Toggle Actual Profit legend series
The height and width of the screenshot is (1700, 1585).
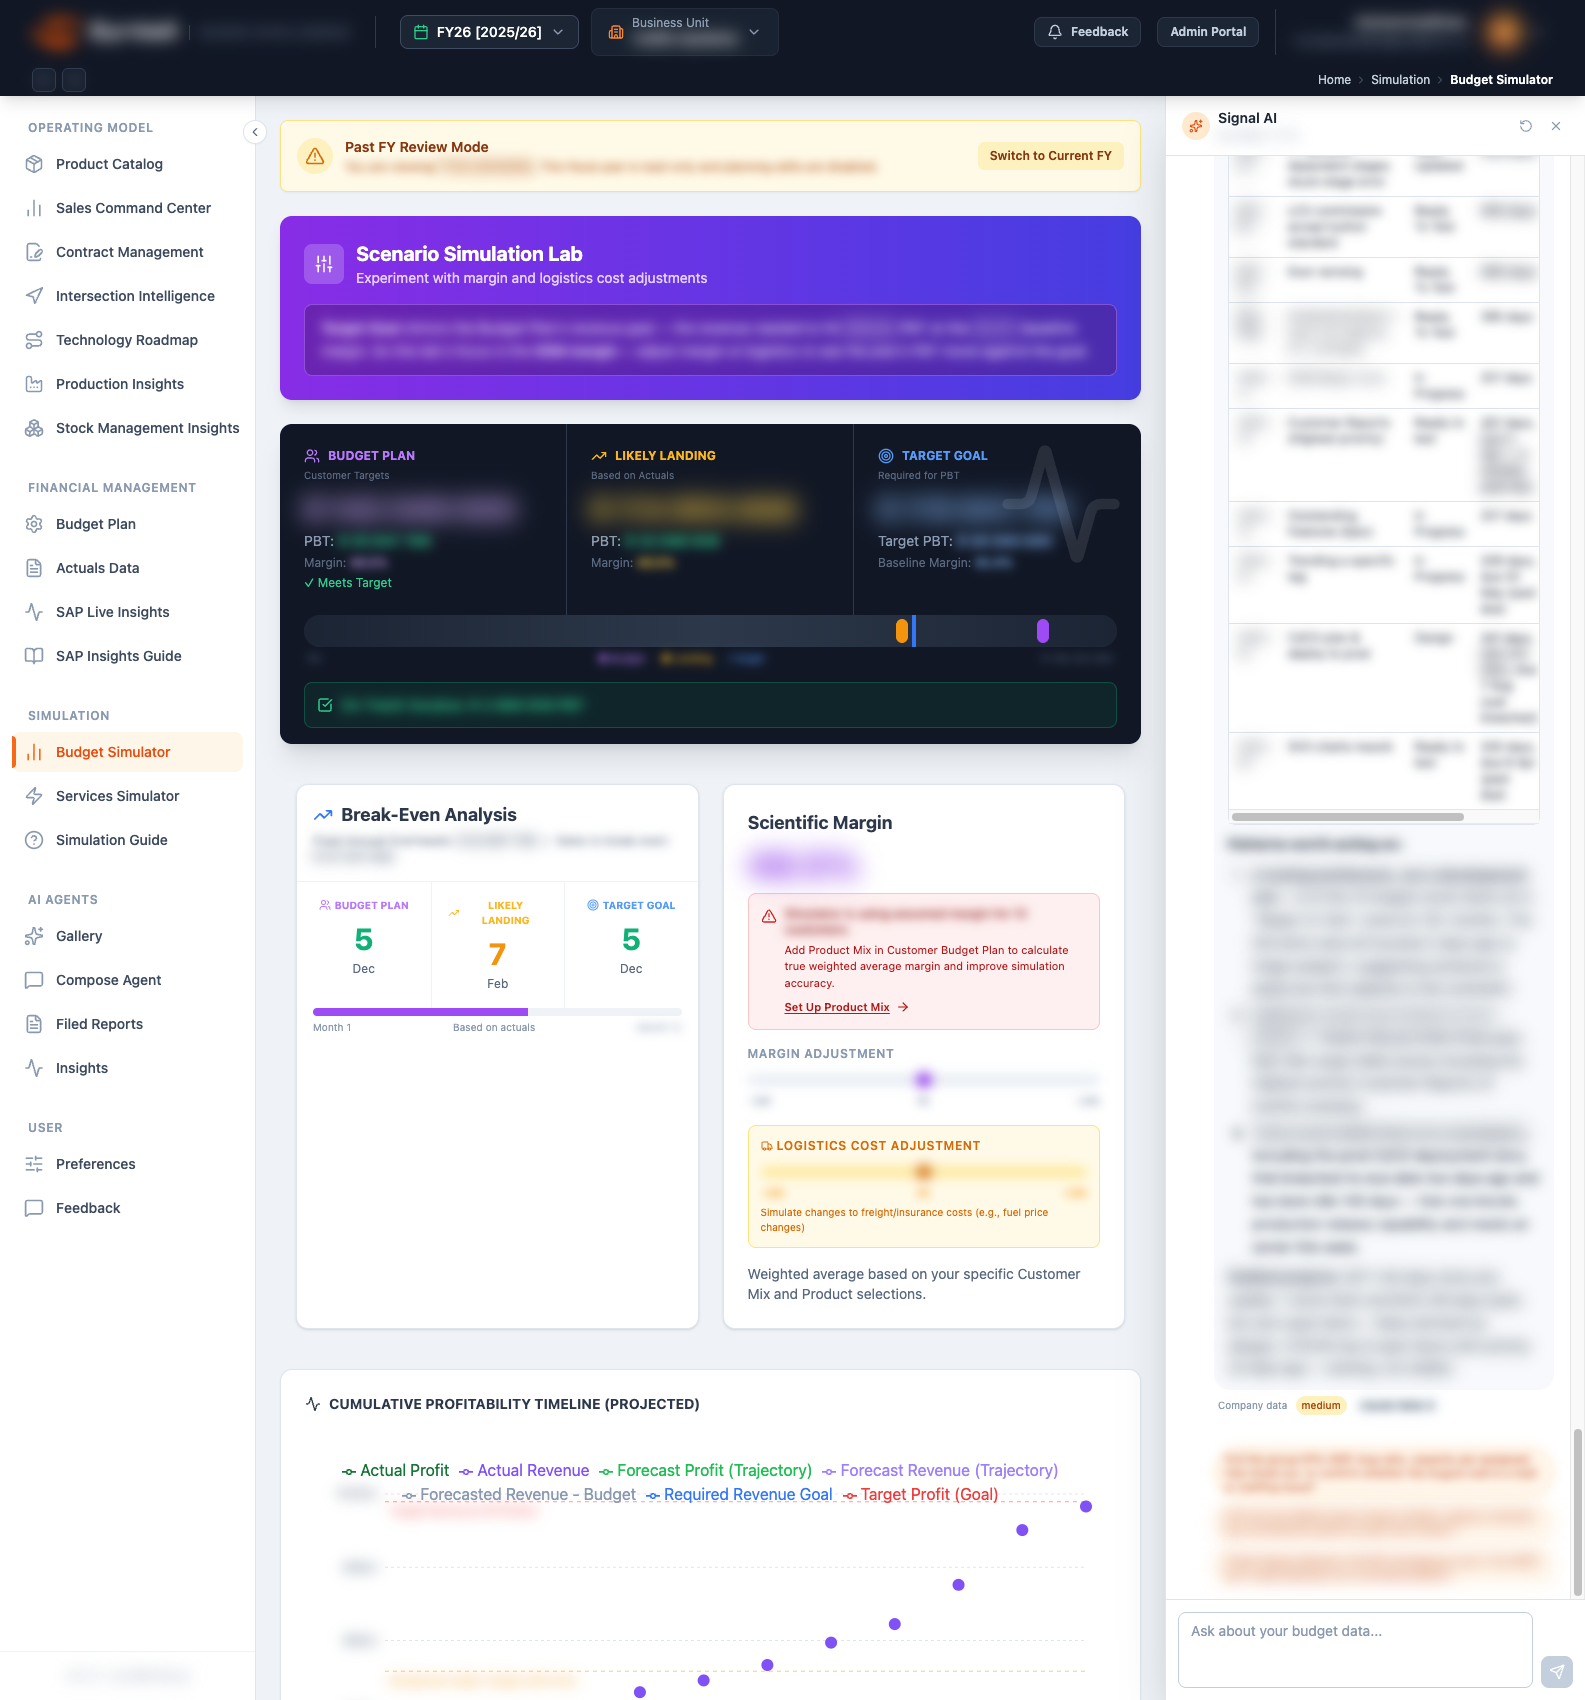click(395, 1470)
